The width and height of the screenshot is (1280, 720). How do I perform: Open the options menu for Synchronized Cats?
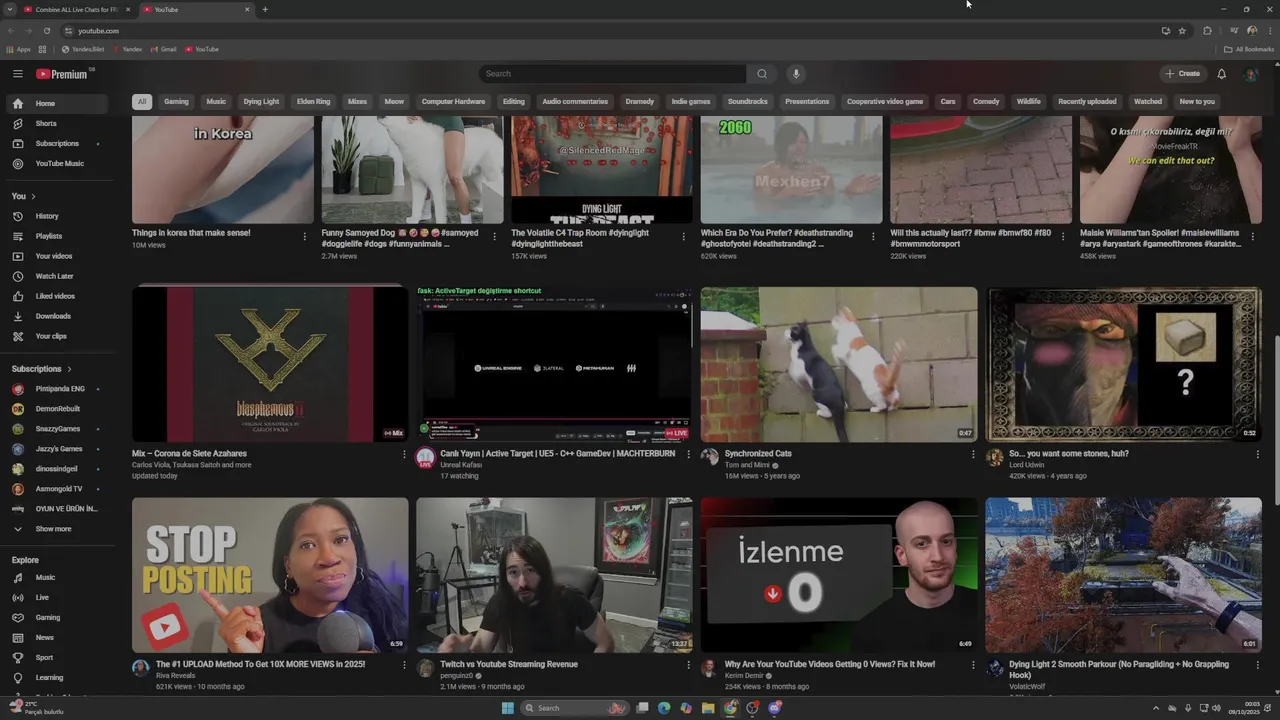pyautogui.click(x=973, y=454)
